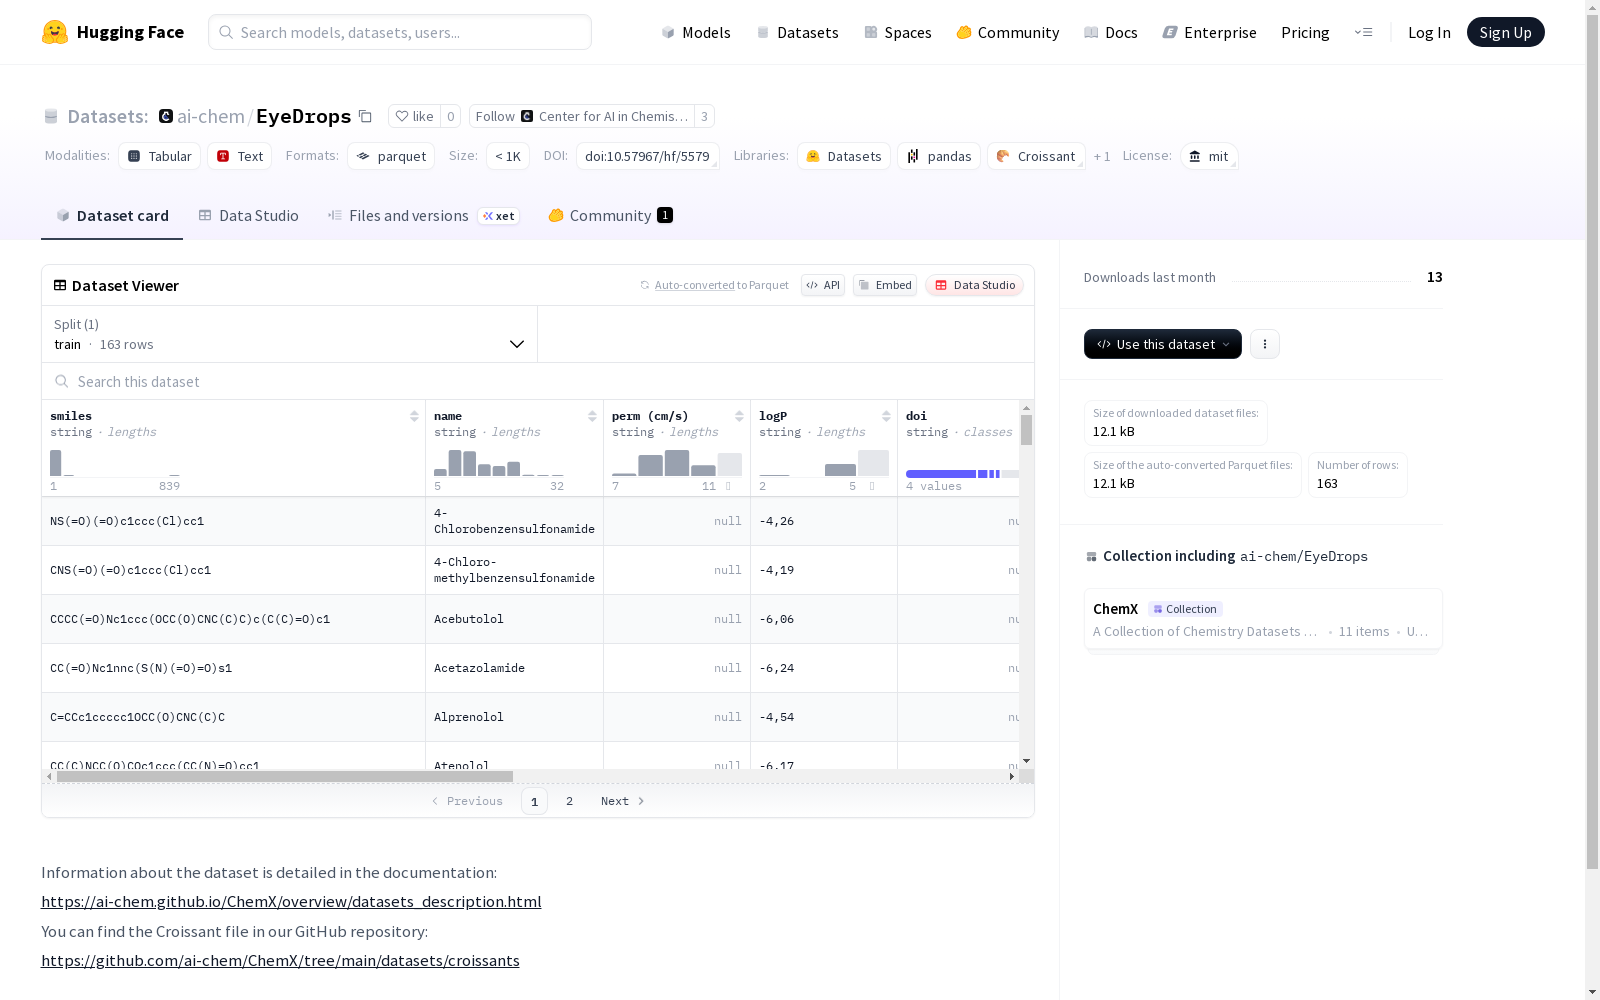Viewport: 1600px width, 1000px height.
Task: Click the name lengths histogram
Action: click(x=499, y=463)
